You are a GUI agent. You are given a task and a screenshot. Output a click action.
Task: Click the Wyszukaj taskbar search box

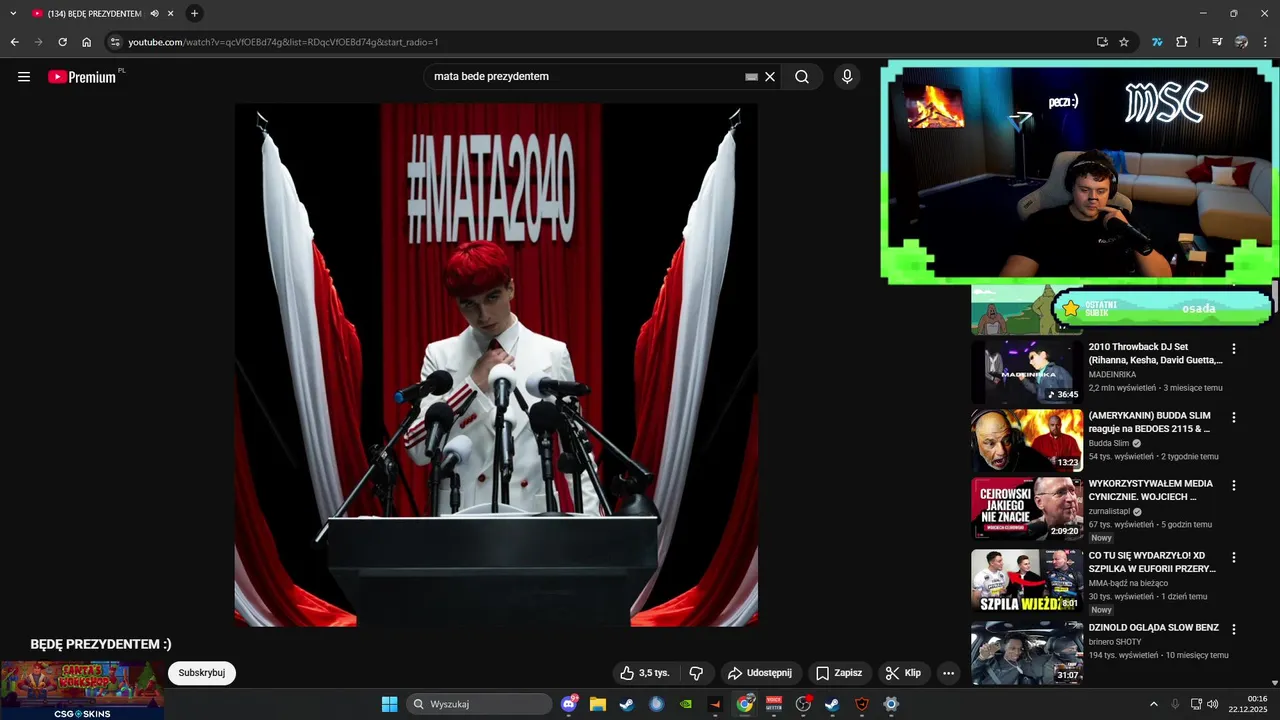pos(479,704)
